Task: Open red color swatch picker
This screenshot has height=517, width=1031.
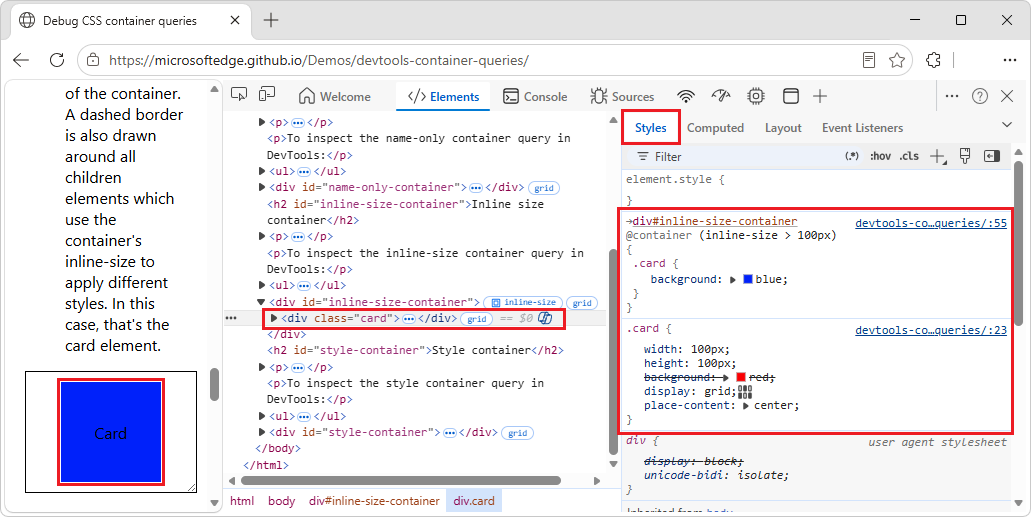Action: pyautogui.click(x=741, y=378)
